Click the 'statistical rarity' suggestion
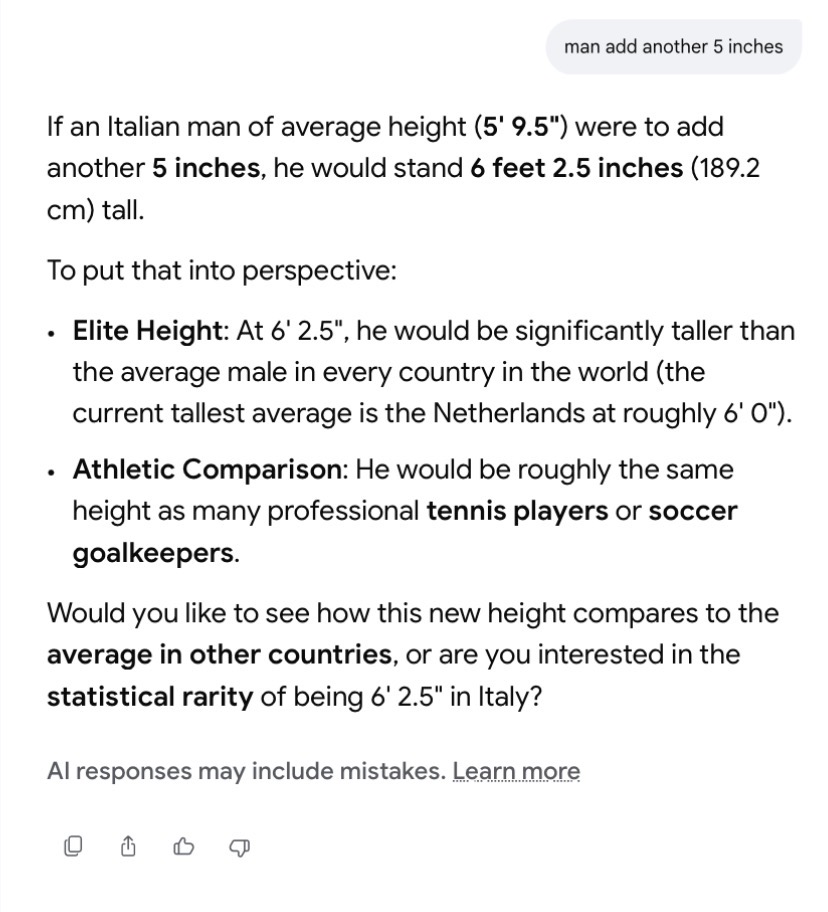Viewport: 828px width, 912px height. click(x=150, y=697)
